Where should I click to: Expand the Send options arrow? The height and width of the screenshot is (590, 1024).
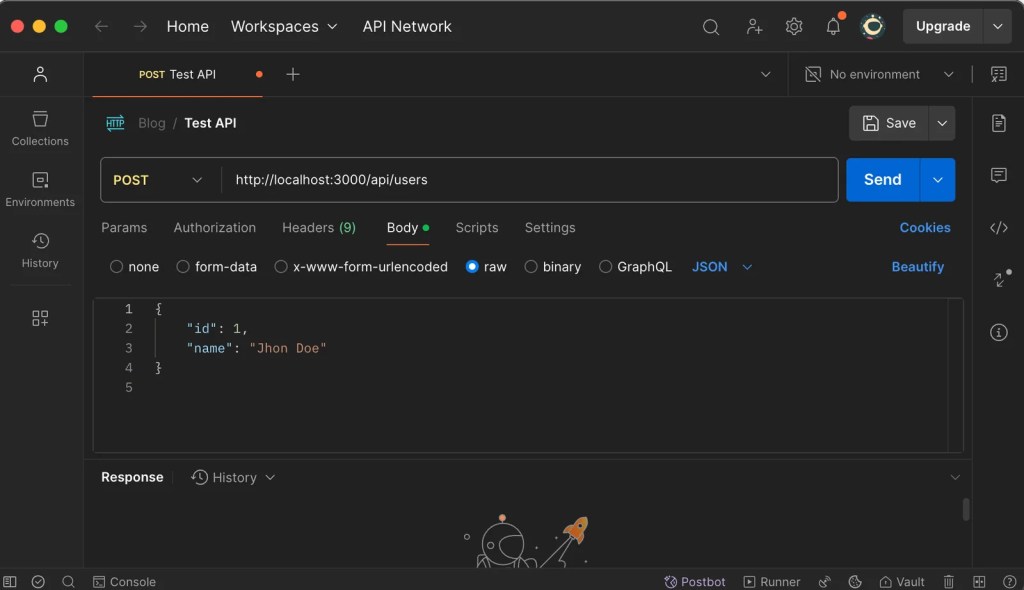[x=937, y=180]
